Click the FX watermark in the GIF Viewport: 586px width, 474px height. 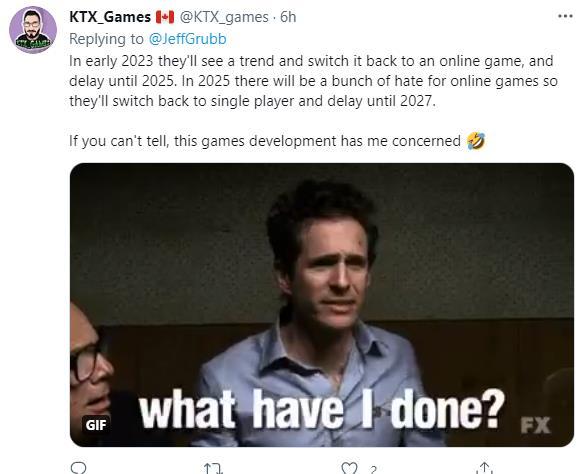pyautogui.click(x=535, y=425)
